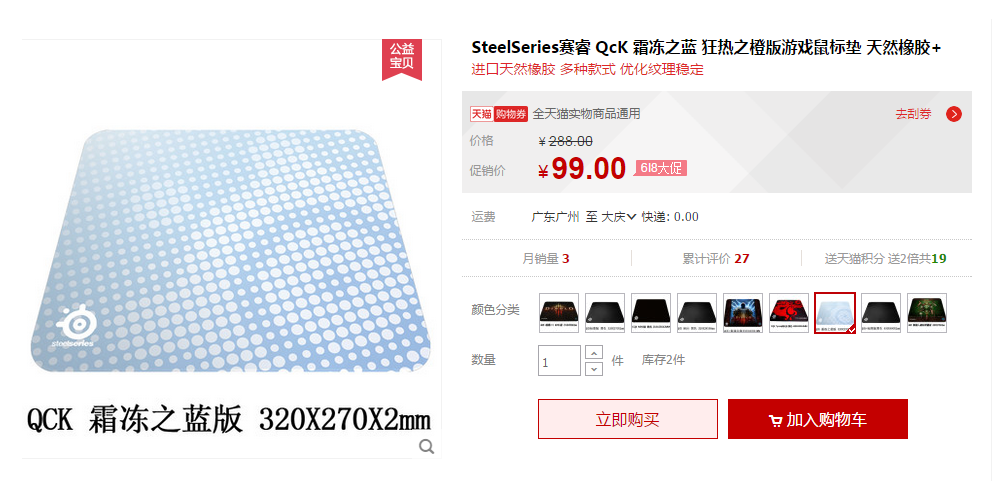Open the 大庆 destination city dropdown

[619, 217]
